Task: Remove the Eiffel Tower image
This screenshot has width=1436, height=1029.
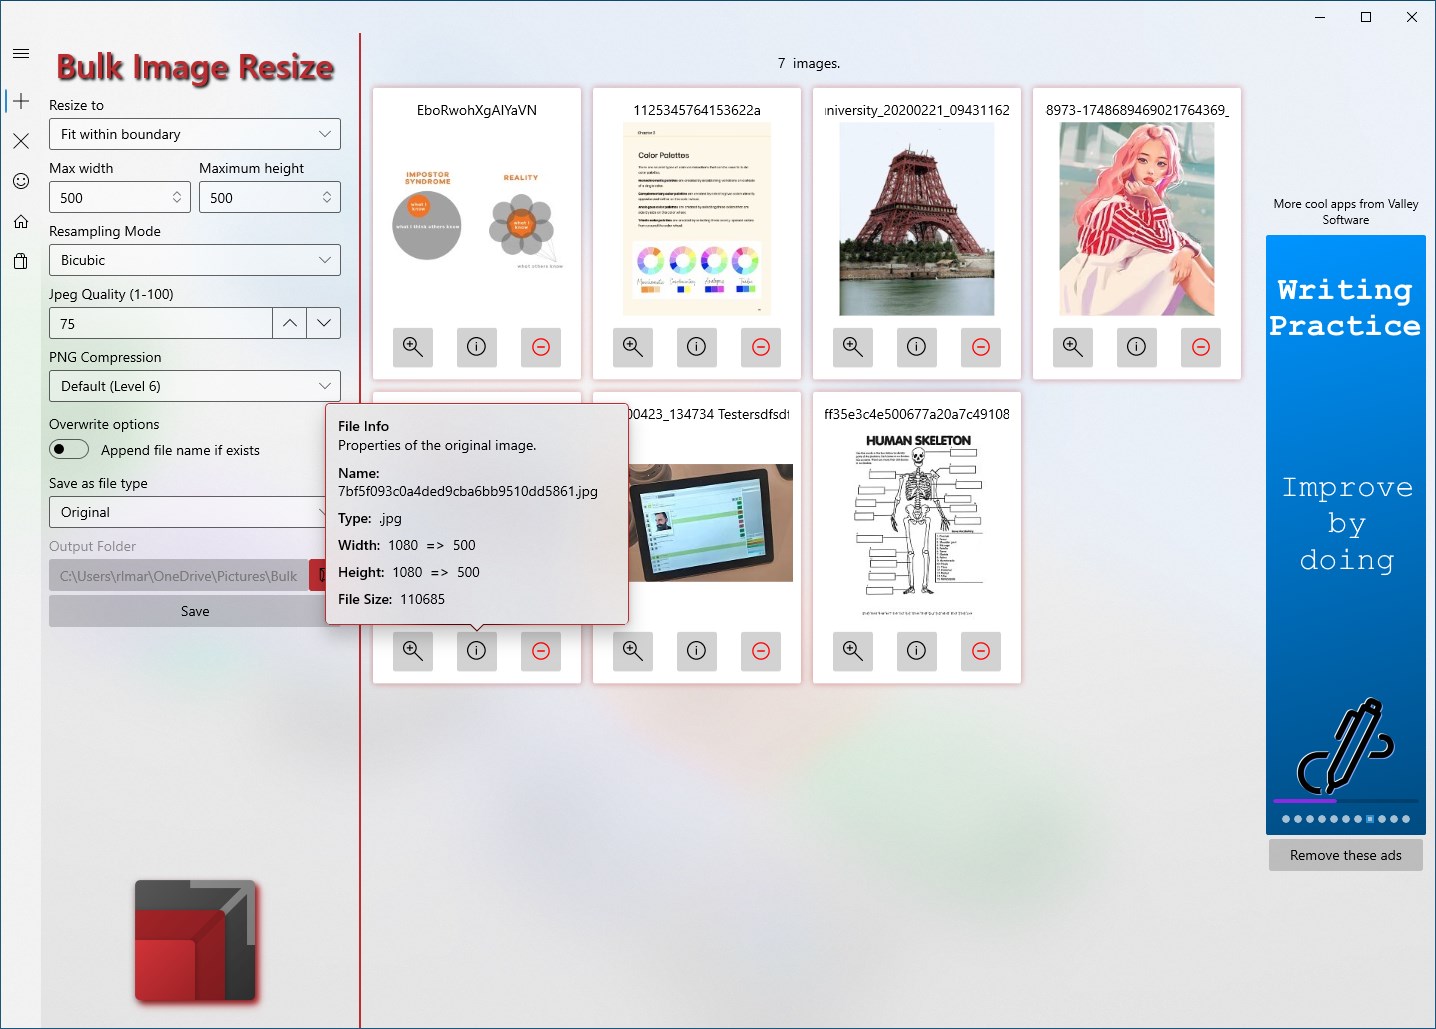Action: click(981, 347)
